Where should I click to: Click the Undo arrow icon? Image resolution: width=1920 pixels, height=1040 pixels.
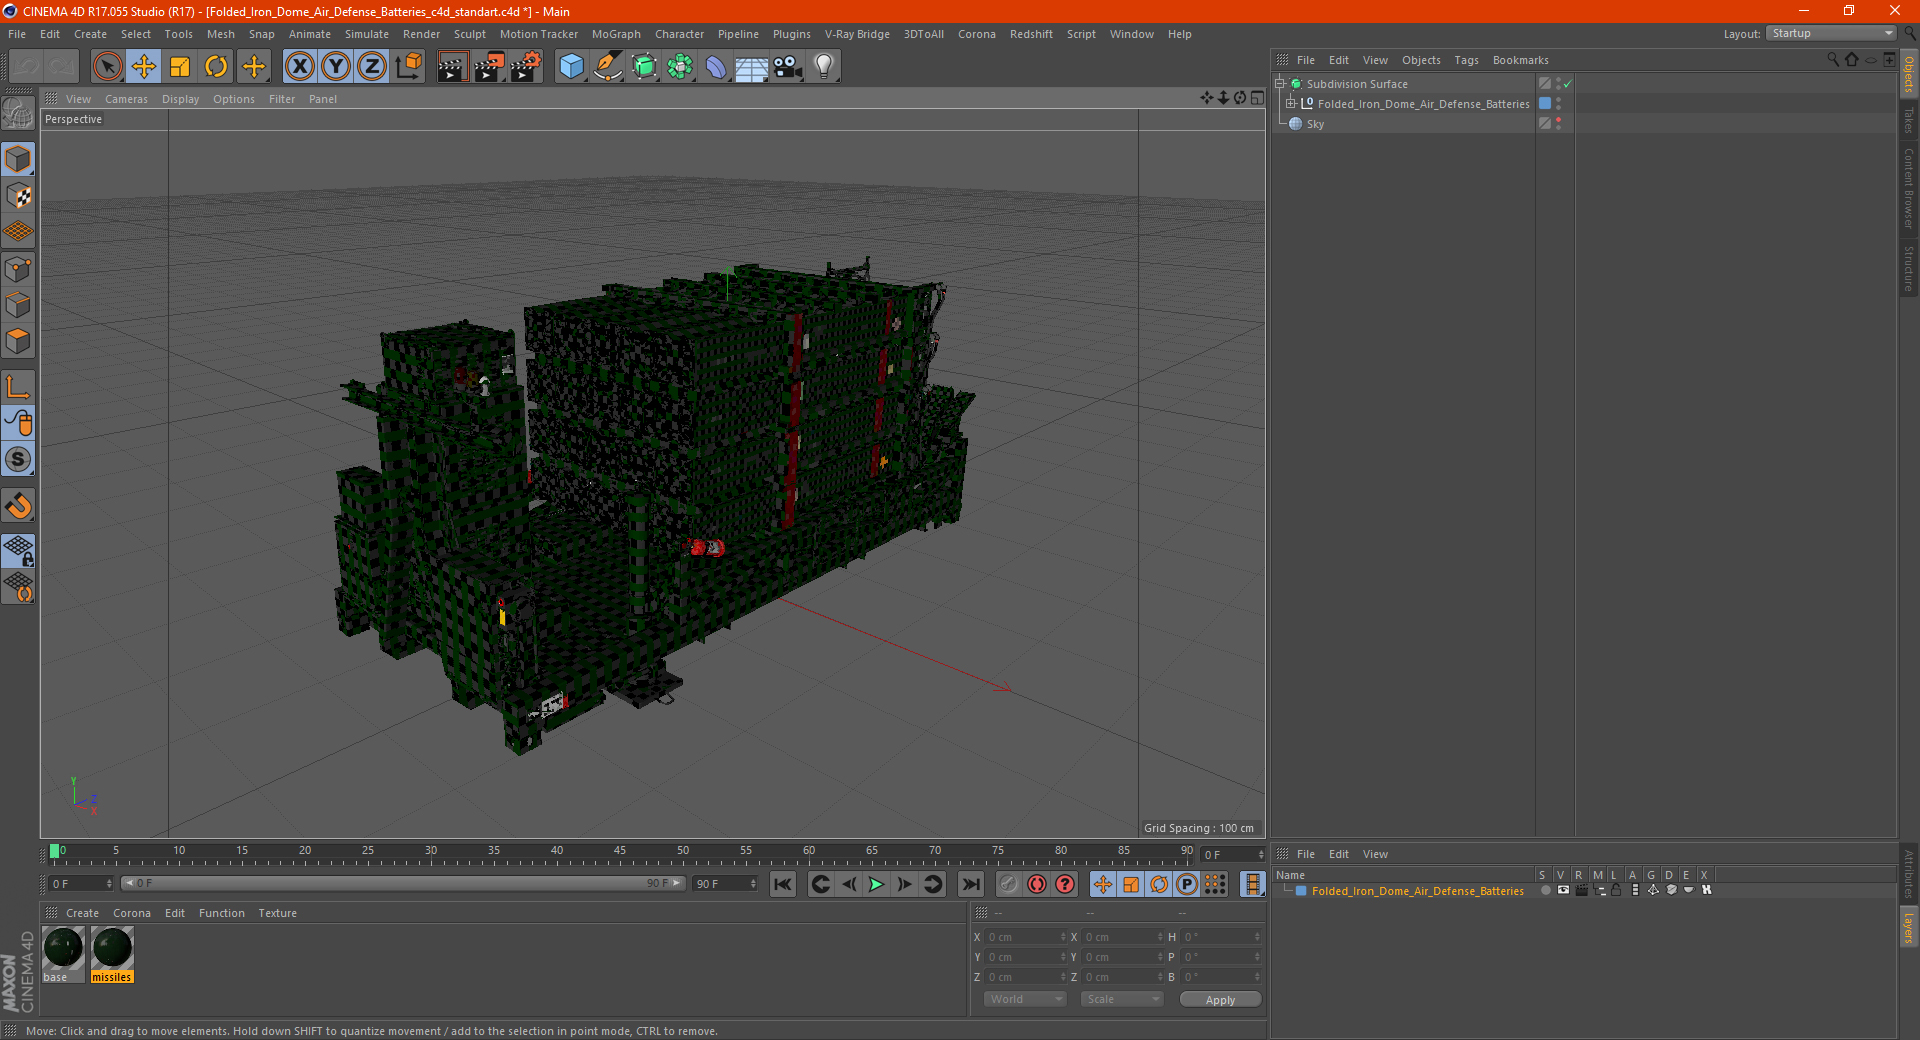click(x=26, y=67)
